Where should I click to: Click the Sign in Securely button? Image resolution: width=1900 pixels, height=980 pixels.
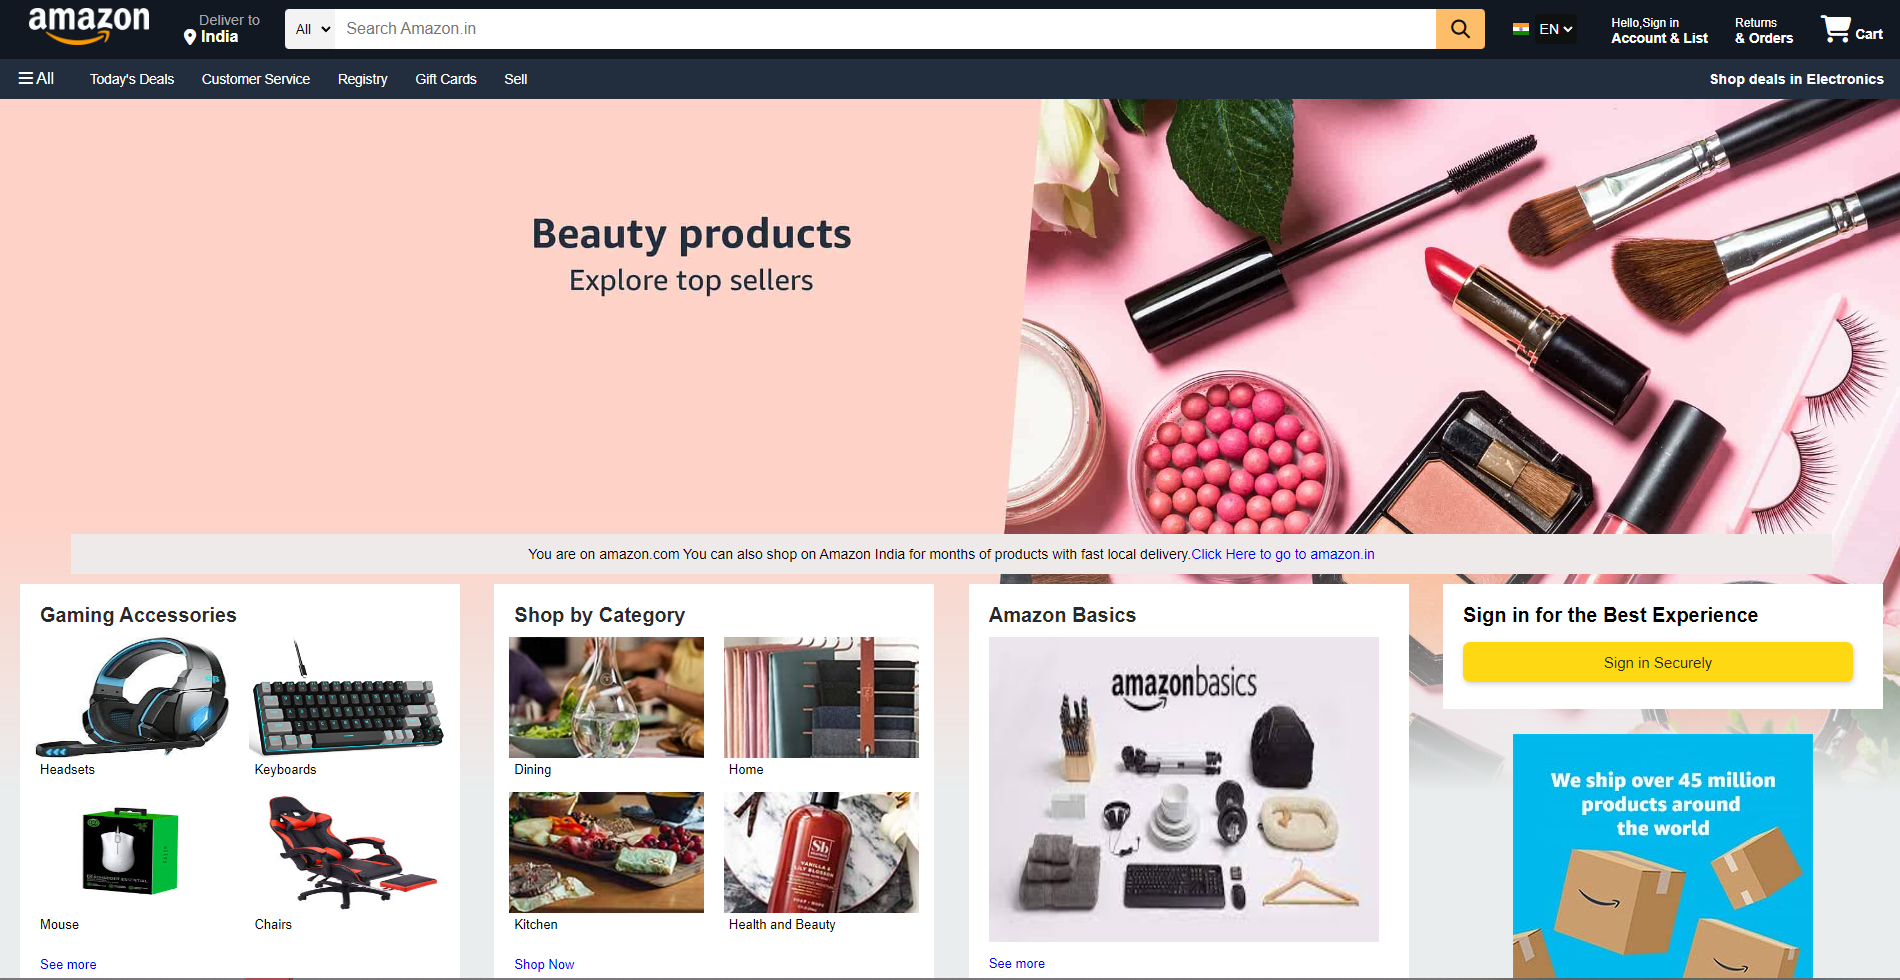pyautogui.click(x=1657, y=662)
